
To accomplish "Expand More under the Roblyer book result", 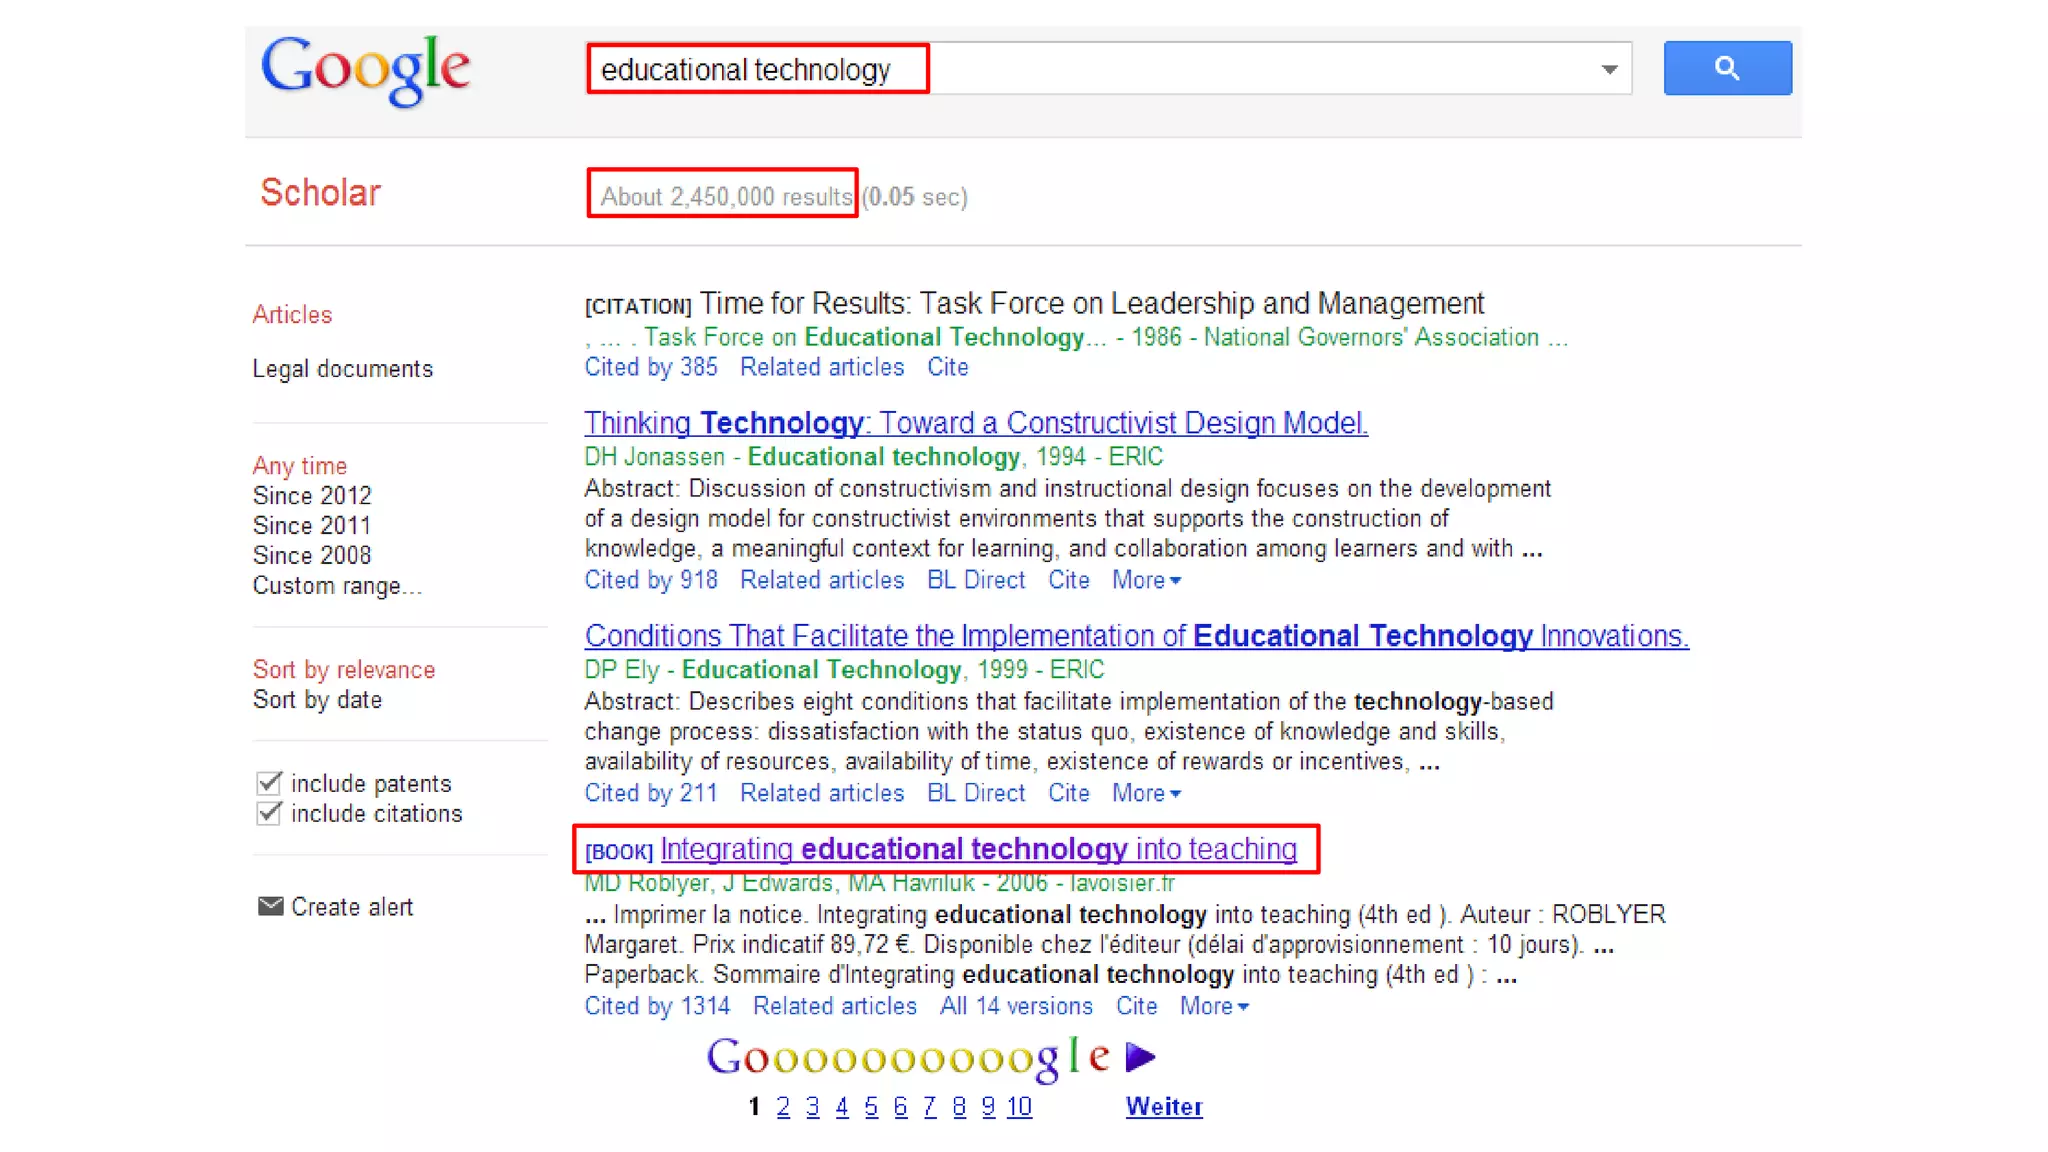I will 1213,1006.
